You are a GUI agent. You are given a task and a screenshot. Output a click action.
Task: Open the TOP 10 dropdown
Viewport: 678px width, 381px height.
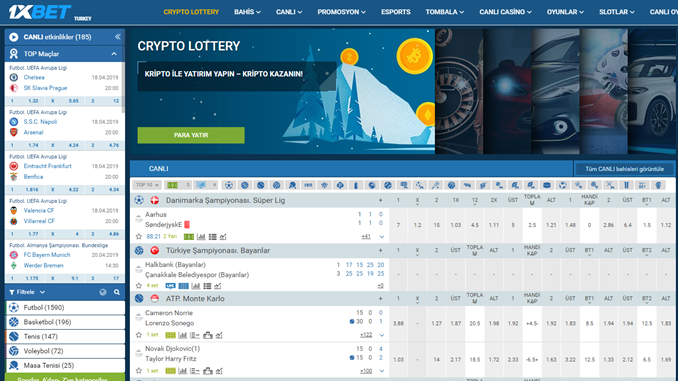point(147,185)
